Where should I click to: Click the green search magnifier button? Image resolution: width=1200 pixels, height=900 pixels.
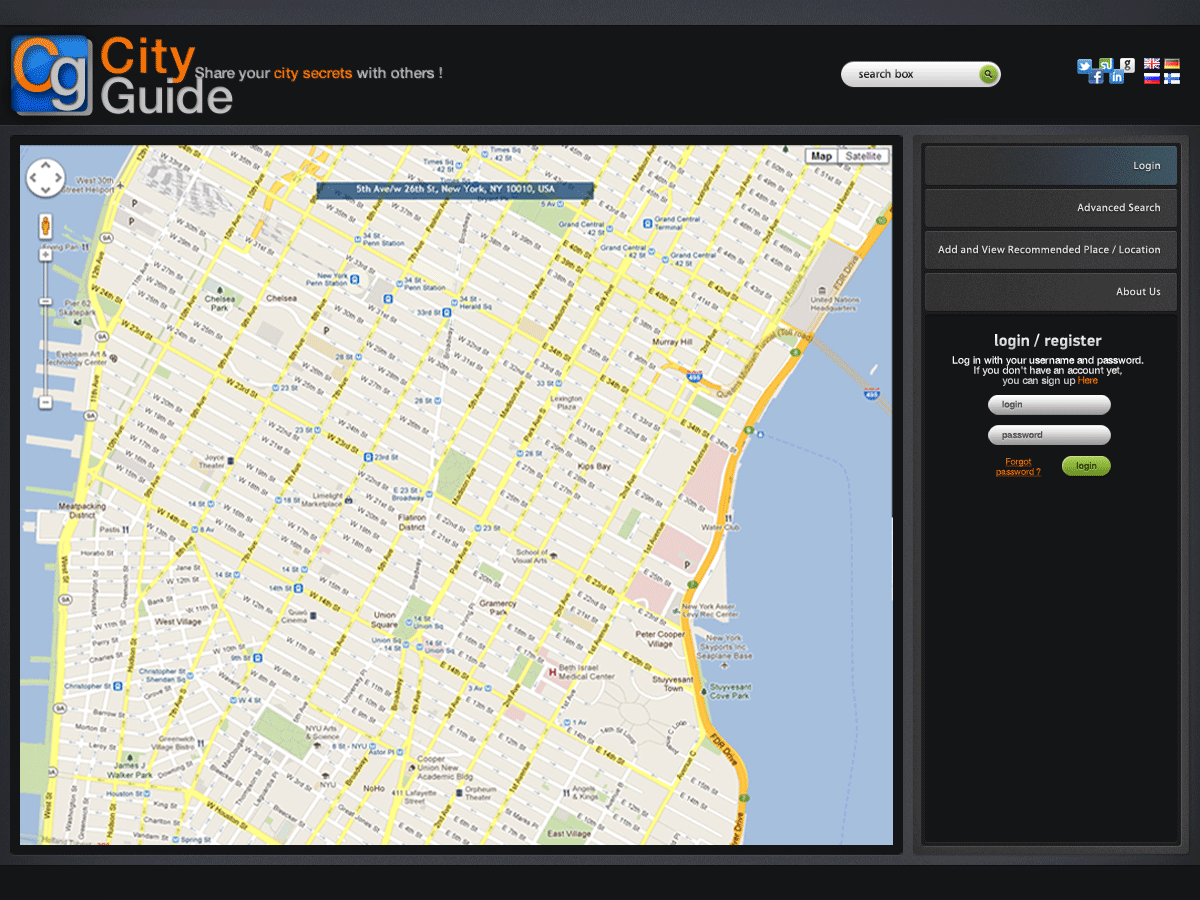click(988, 74)
